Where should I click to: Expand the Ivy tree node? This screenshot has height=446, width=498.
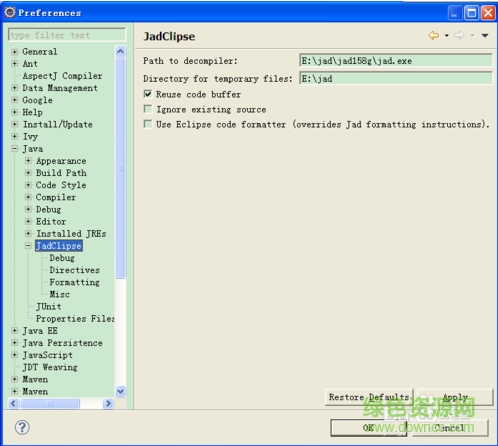14,136
